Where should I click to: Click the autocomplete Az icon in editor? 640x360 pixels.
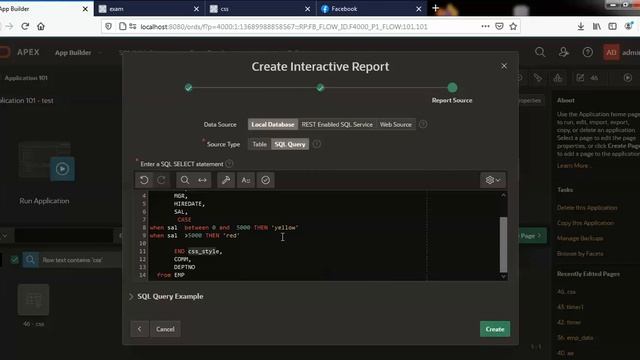tap(246, 180)
